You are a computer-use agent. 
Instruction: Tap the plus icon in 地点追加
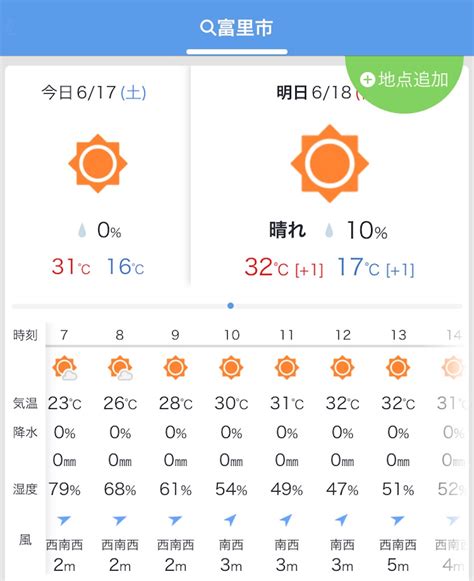pos(367,80)
